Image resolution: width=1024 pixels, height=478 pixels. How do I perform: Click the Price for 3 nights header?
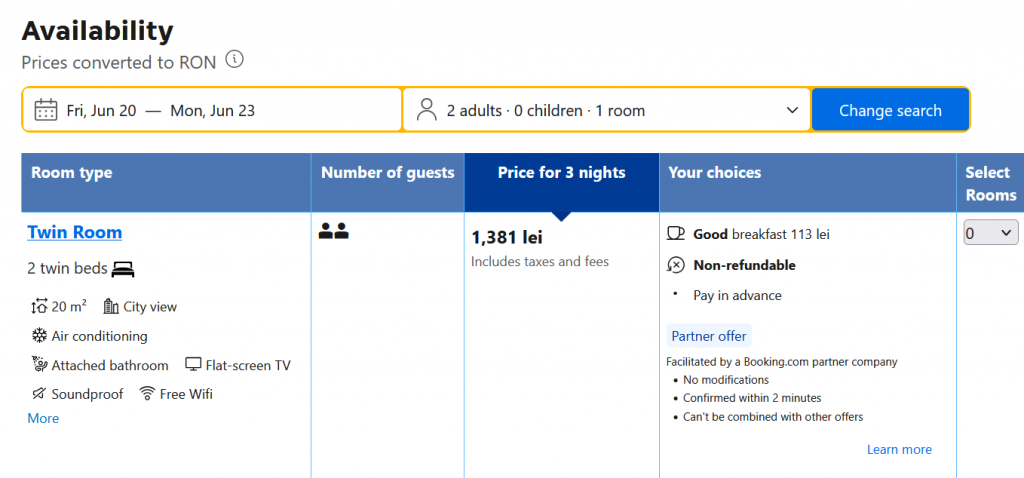pyautogui.click(x=561, y=173)
